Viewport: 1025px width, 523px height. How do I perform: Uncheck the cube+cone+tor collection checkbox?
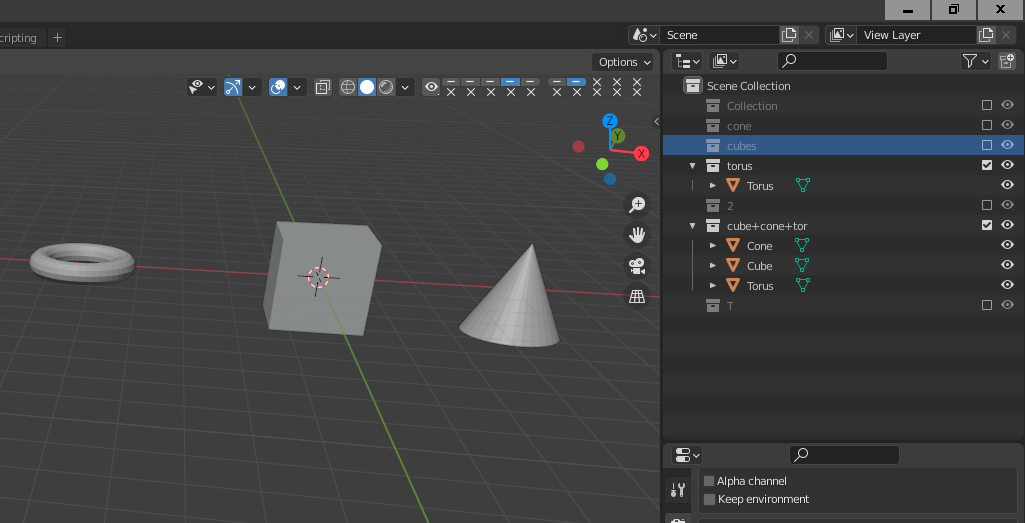(987, 226)
